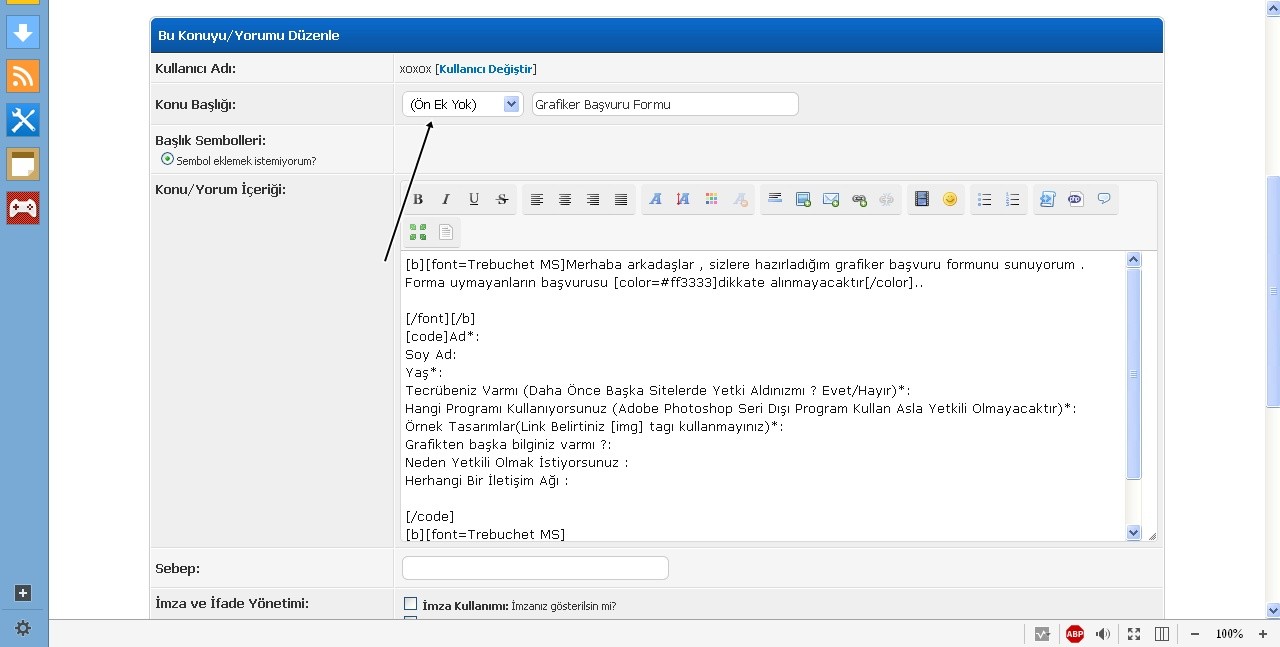Image resolution: width=1280 pixels, height=647 pixels.
Task: Insert a video into the post
Action: pos(922,200)
